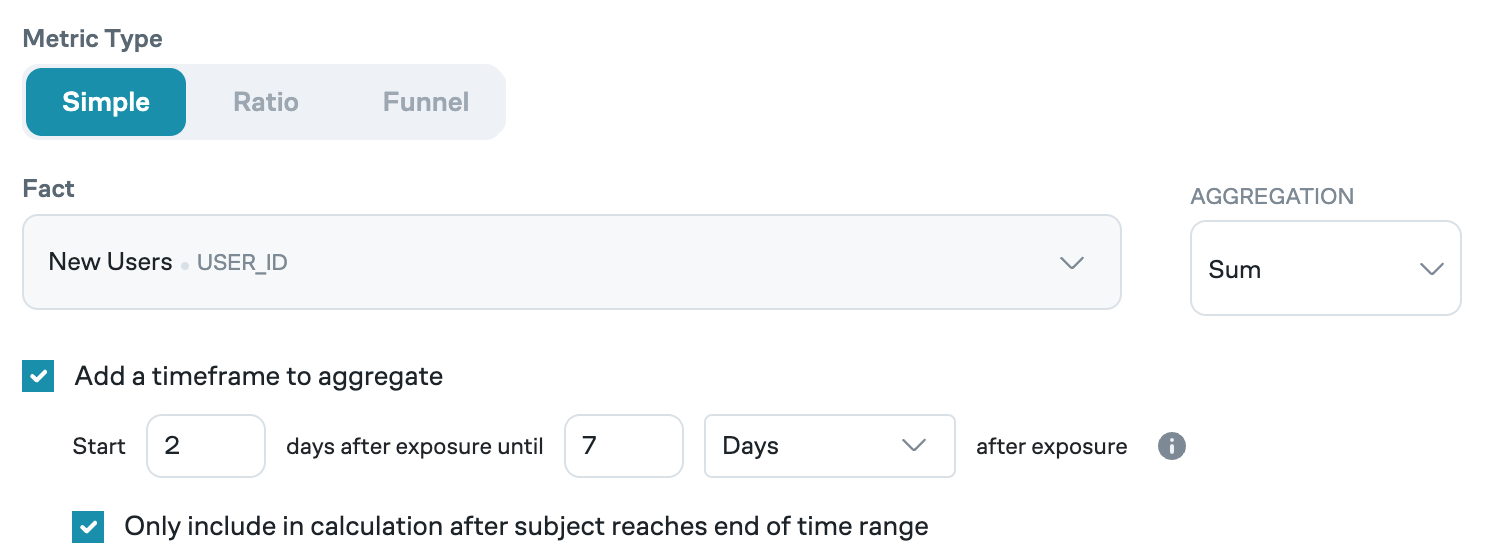Click the AGGREGATION heading label
Viewport: 1492px width, 560px height.
pyautogui.click(x=1272, y=196)
